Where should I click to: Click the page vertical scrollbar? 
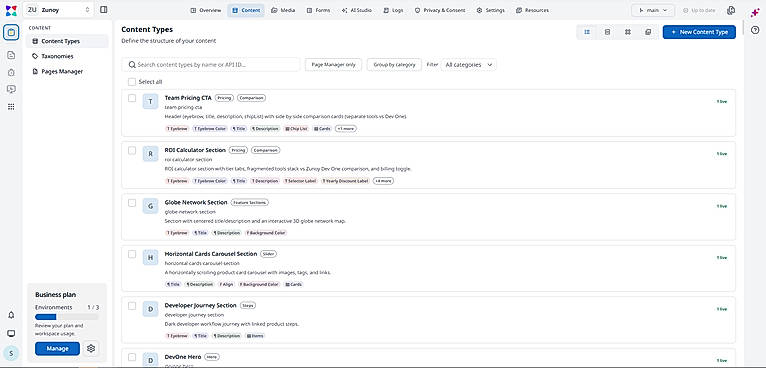pyautogui.click(x=742, y=28)
